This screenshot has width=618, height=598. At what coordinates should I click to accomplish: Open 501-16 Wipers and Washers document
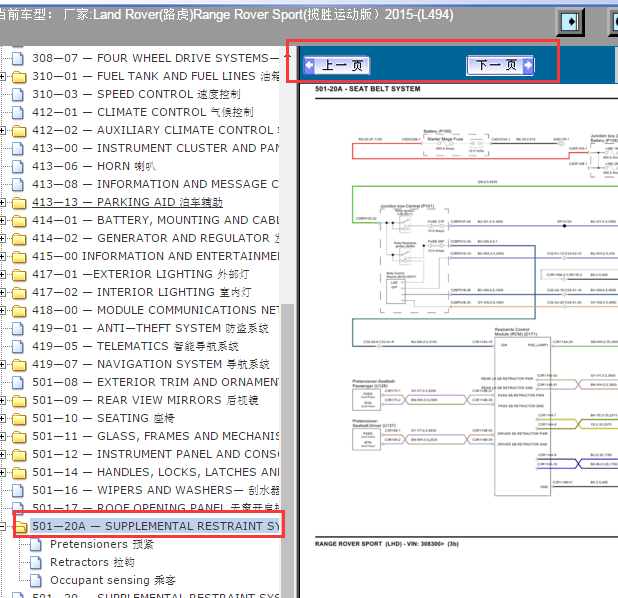(x=155, y=490)
